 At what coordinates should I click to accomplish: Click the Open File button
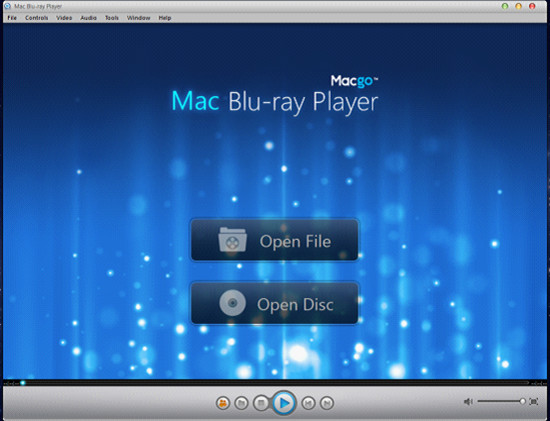[275, 240]
